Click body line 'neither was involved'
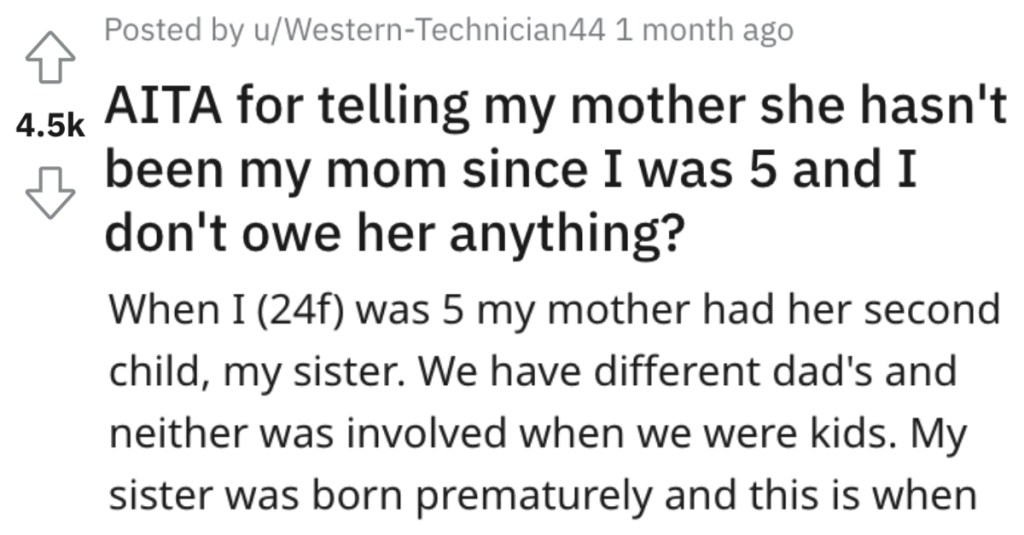The height and width of the screenshot is (535, 1024). pyautogui.click(x=537, y=434)
